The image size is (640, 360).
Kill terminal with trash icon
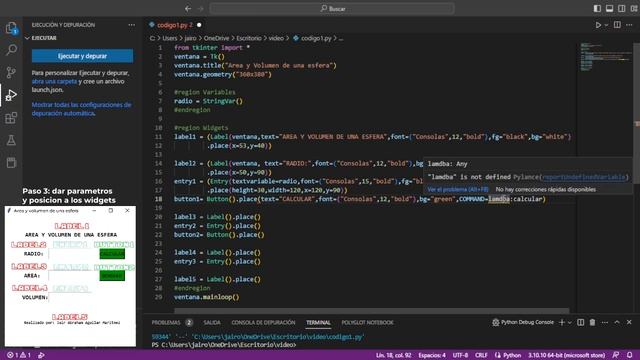592,322
